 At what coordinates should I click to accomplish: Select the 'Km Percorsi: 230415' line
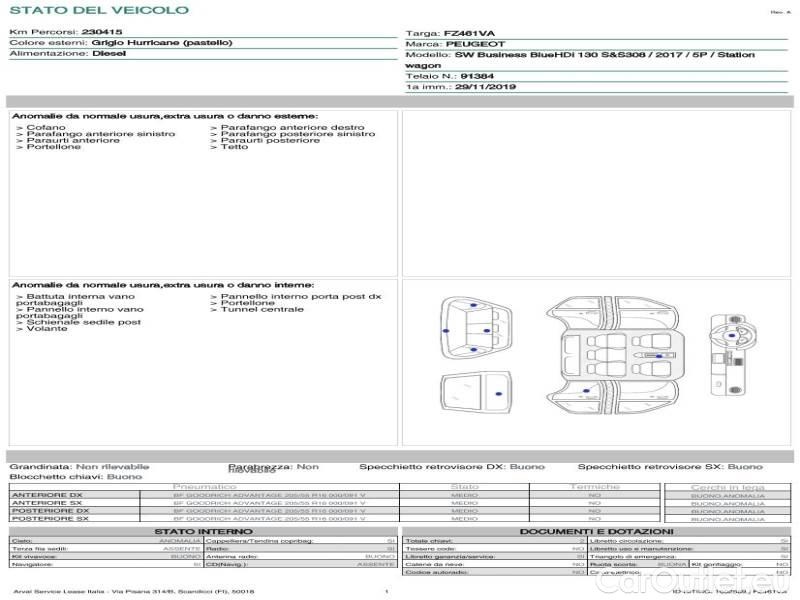[x=66, y=32]
